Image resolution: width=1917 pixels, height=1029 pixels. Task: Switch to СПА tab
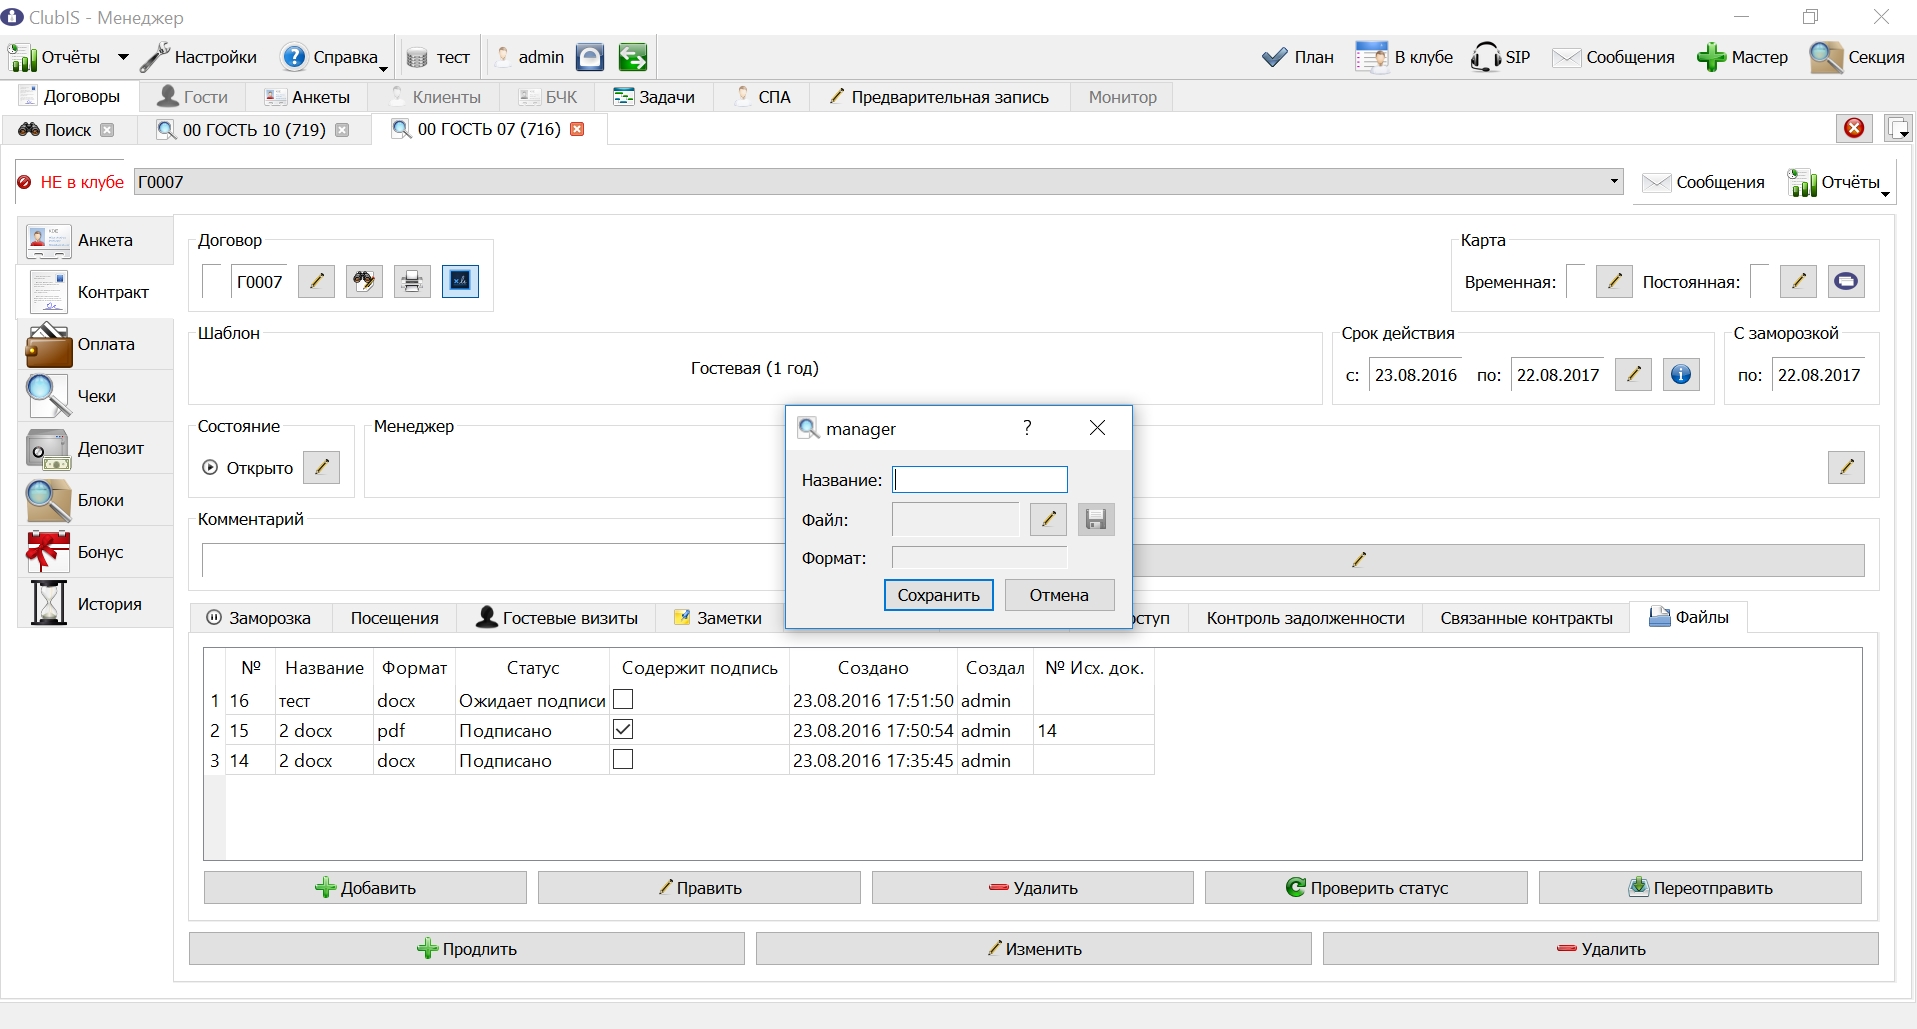point(763,97)
